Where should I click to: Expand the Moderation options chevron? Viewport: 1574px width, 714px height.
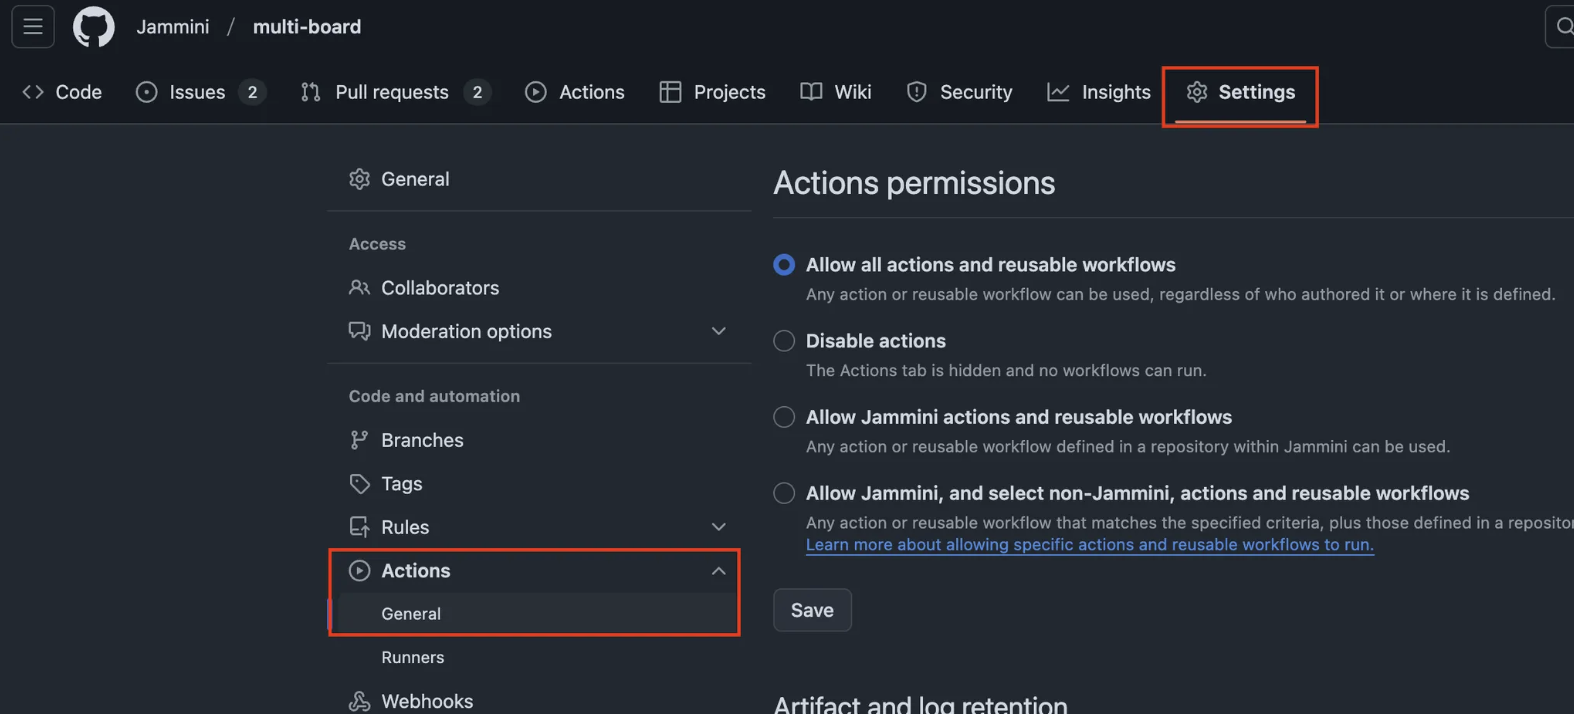coord(718,331)
